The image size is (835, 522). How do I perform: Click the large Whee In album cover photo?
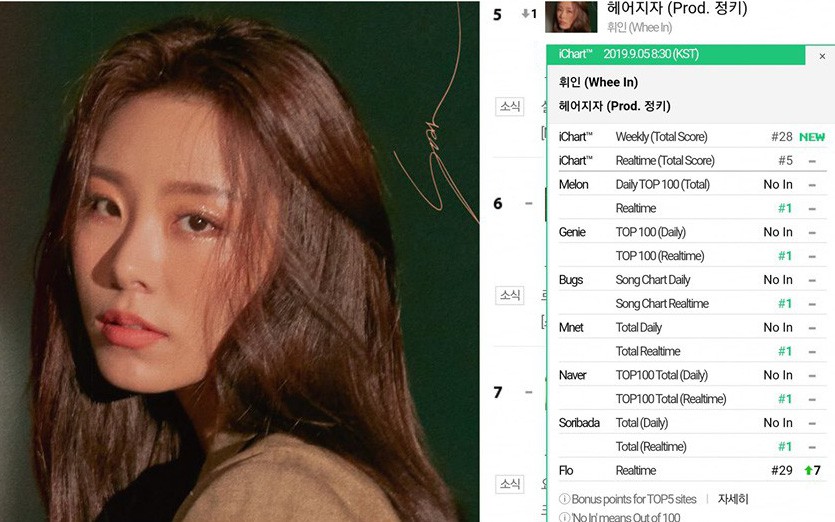click(x=240, y=261)
